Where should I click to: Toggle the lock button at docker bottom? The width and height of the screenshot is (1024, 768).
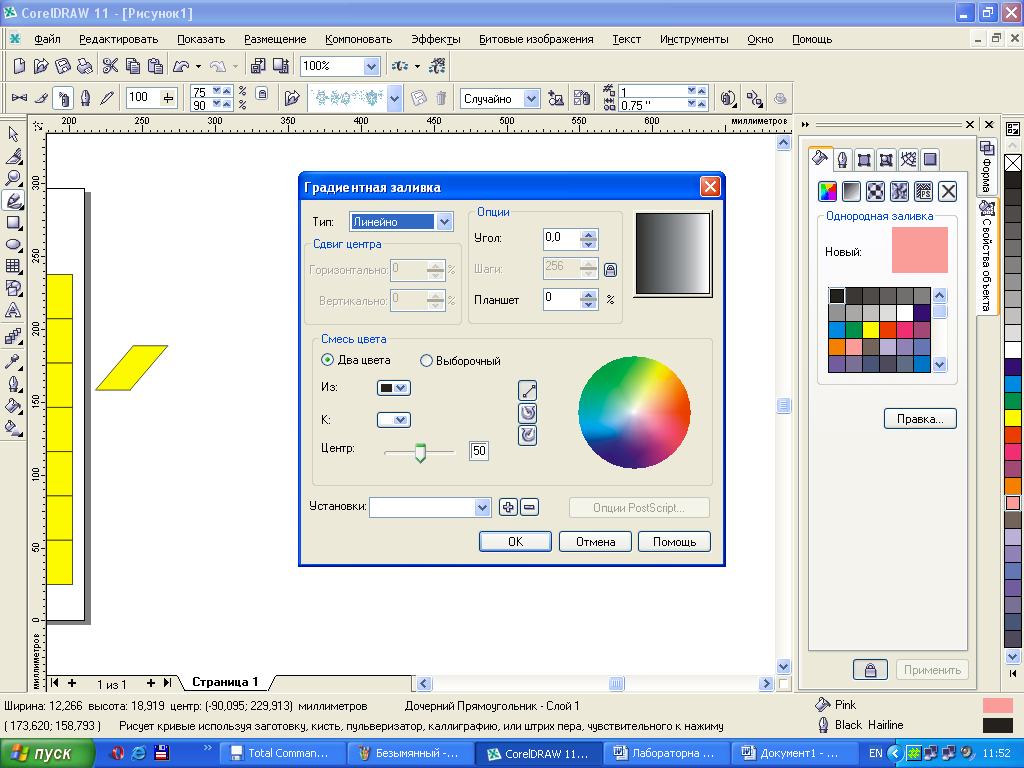pyautogui.click(x=870, y=670)
